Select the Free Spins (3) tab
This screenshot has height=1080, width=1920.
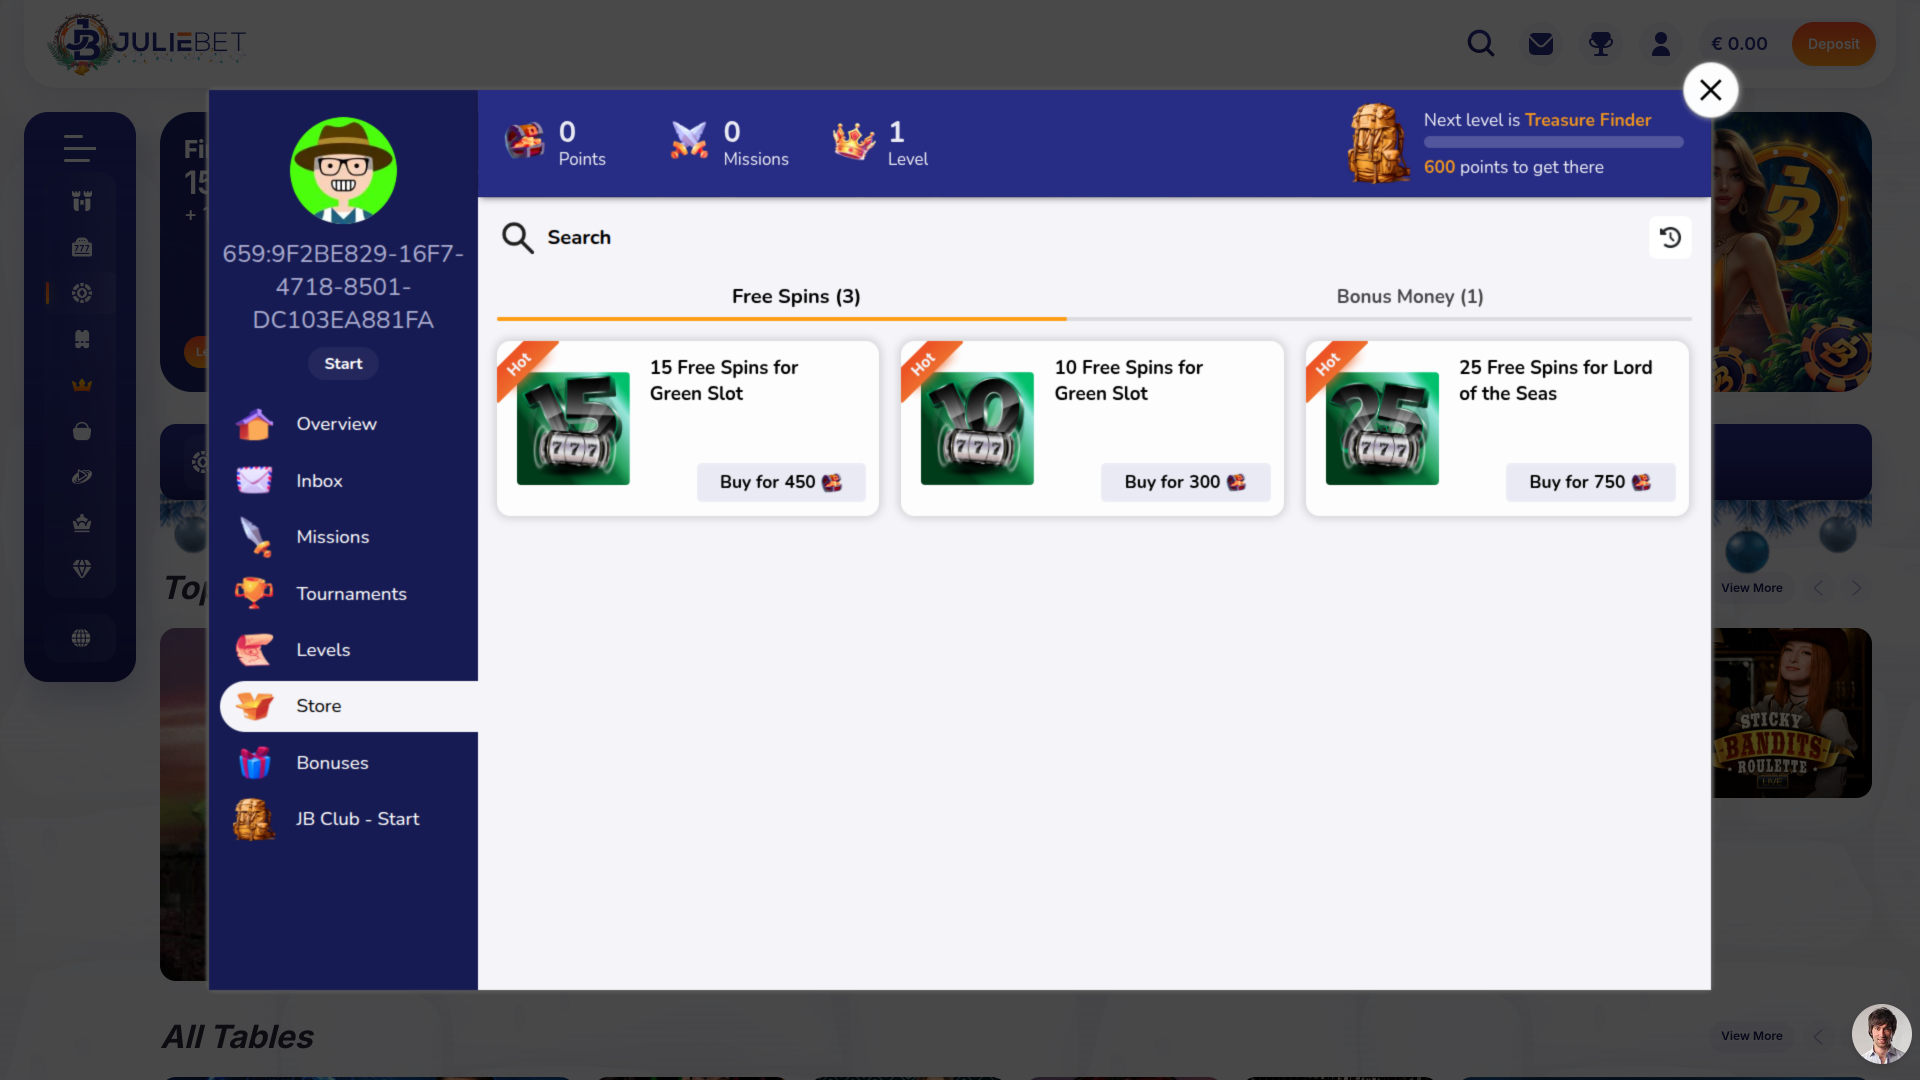[x=796, y=297]
